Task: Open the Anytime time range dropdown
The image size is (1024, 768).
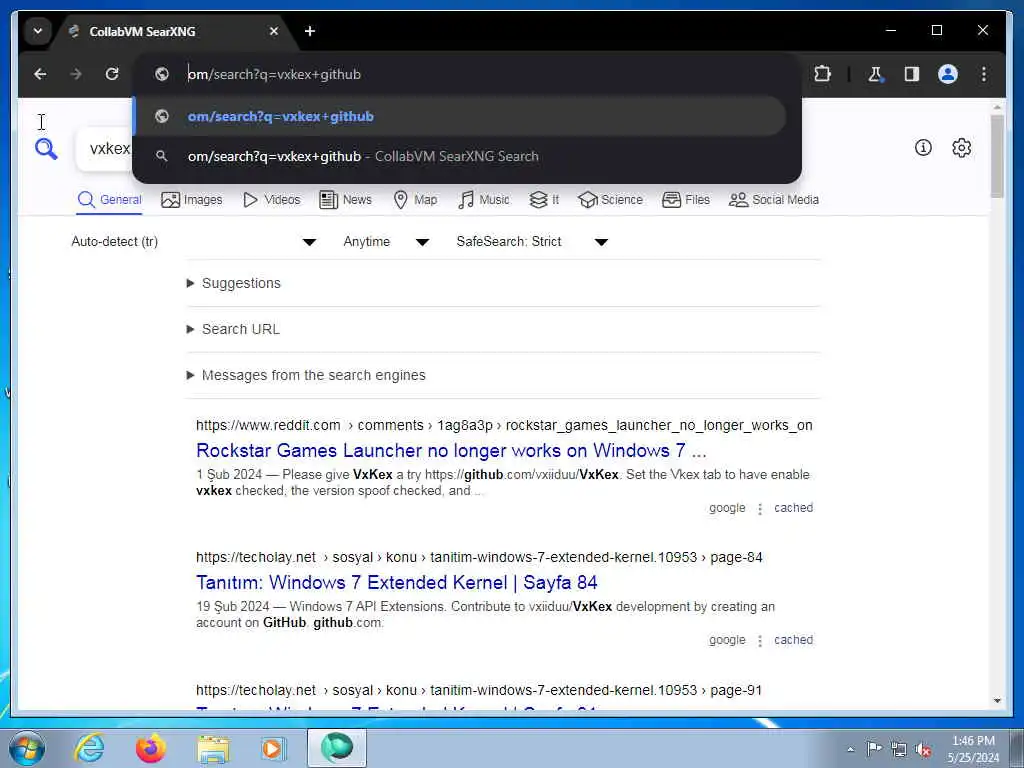Action: [x=386, y=242]
